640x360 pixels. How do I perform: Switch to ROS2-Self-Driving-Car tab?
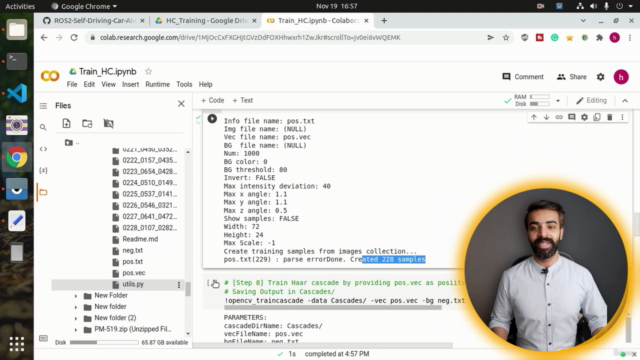(94, 20)
